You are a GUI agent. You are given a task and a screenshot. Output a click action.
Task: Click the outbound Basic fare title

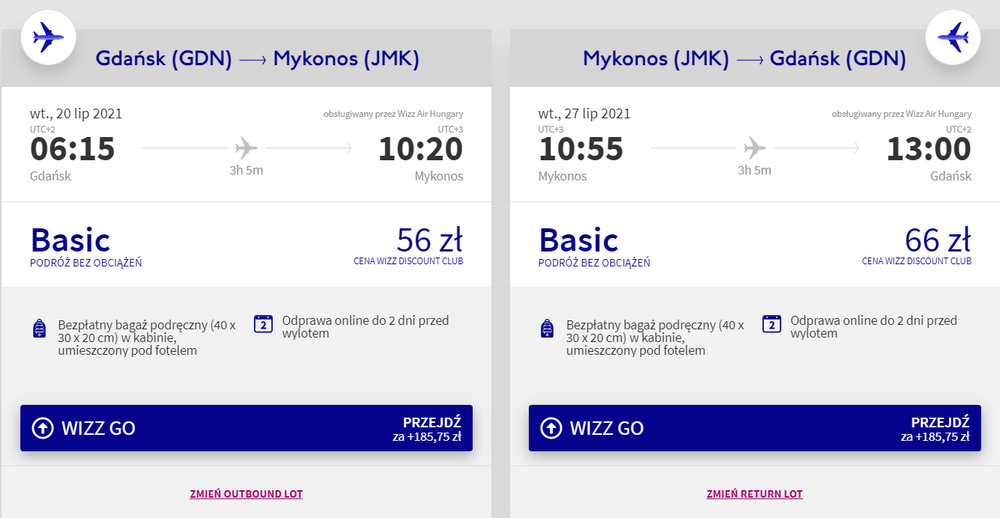[70, 240]
